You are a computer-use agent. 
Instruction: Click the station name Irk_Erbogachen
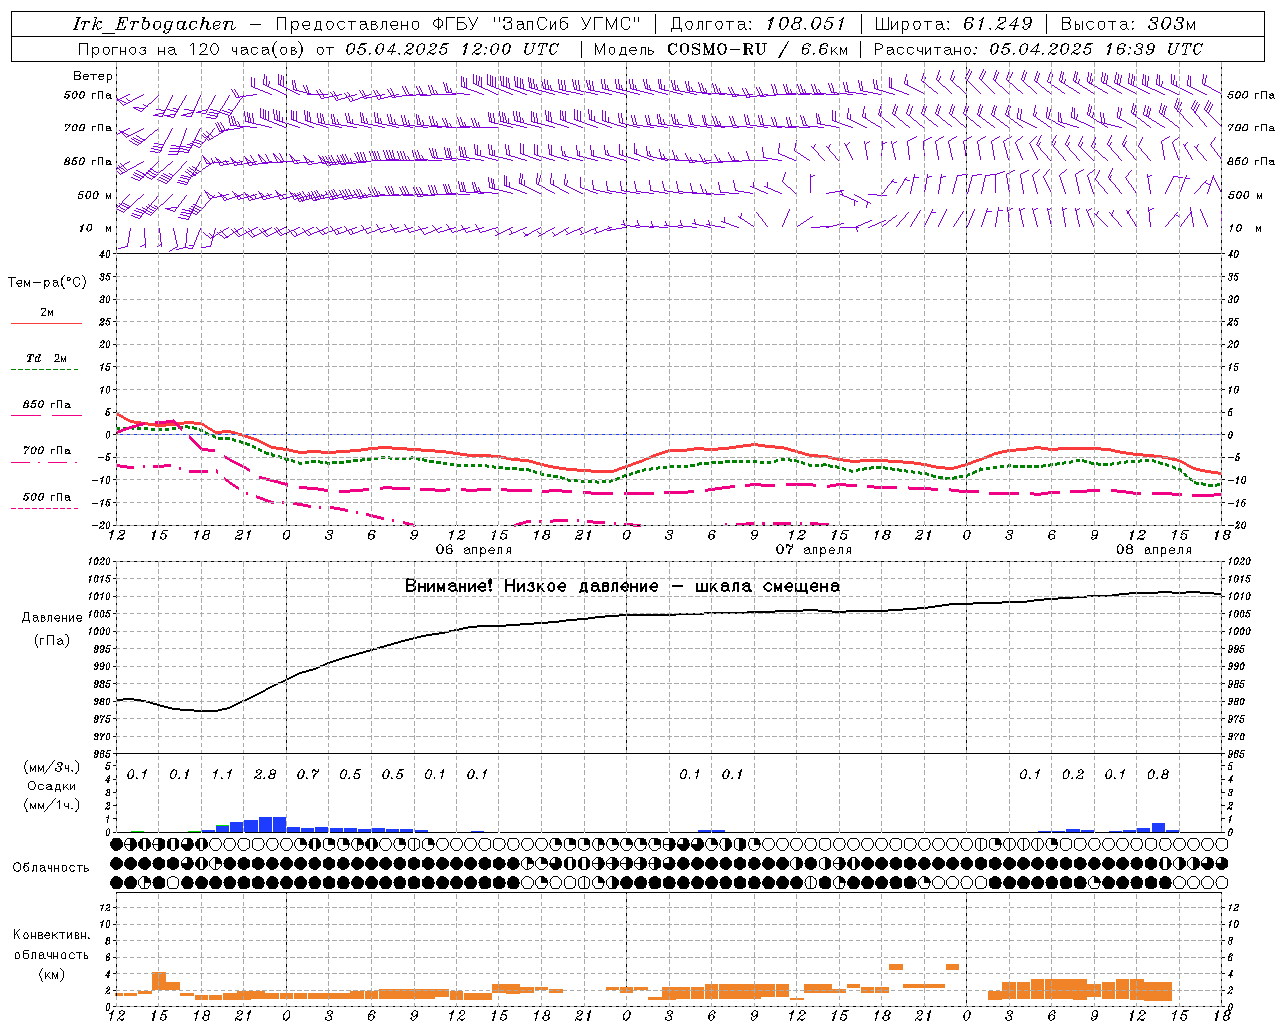tap(154, 24)
